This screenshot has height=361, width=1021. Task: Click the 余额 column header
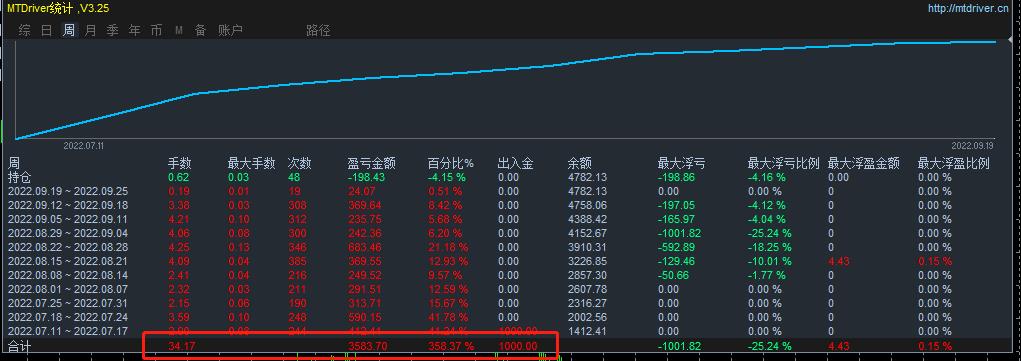[x=579, y=163]
